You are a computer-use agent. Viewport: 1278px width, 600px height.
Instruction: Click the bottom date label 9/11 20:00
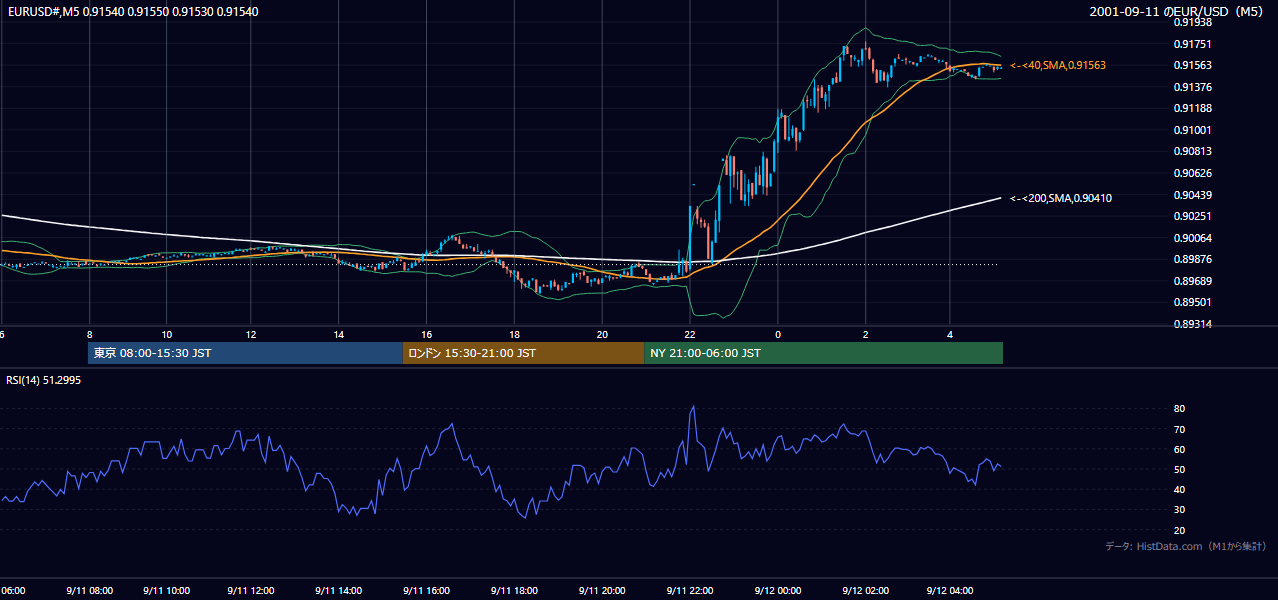point(602,590)
